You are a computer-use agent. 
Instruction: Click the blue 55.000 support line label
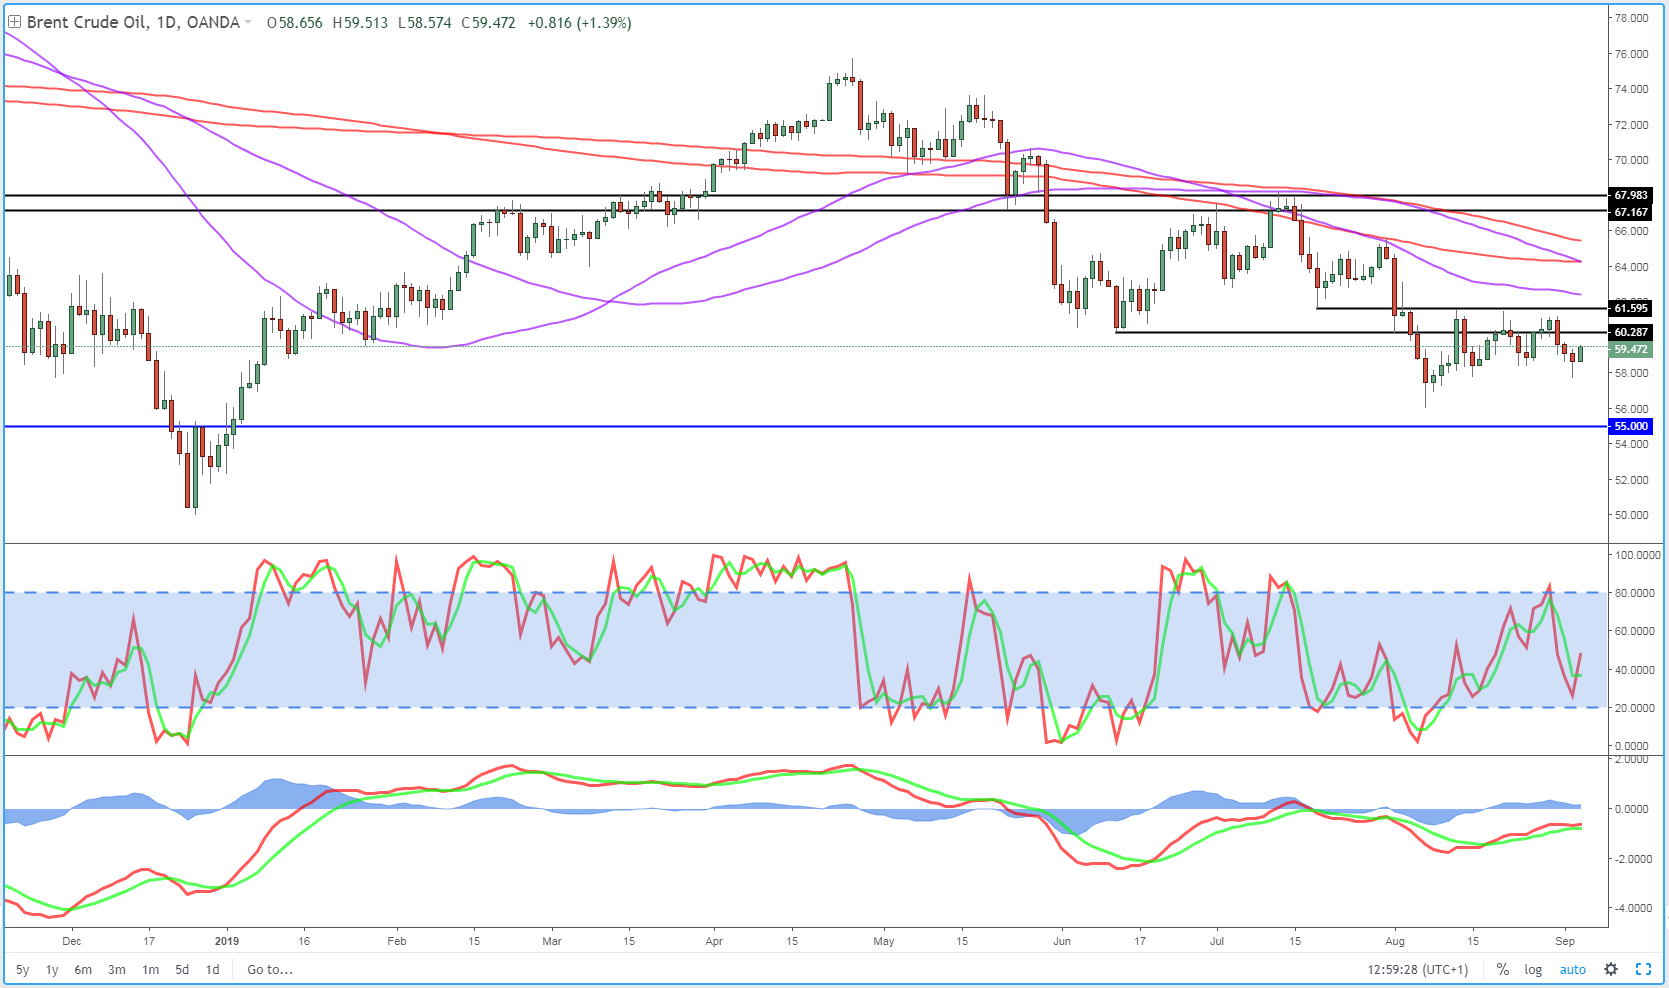[x=1631, y=426]
